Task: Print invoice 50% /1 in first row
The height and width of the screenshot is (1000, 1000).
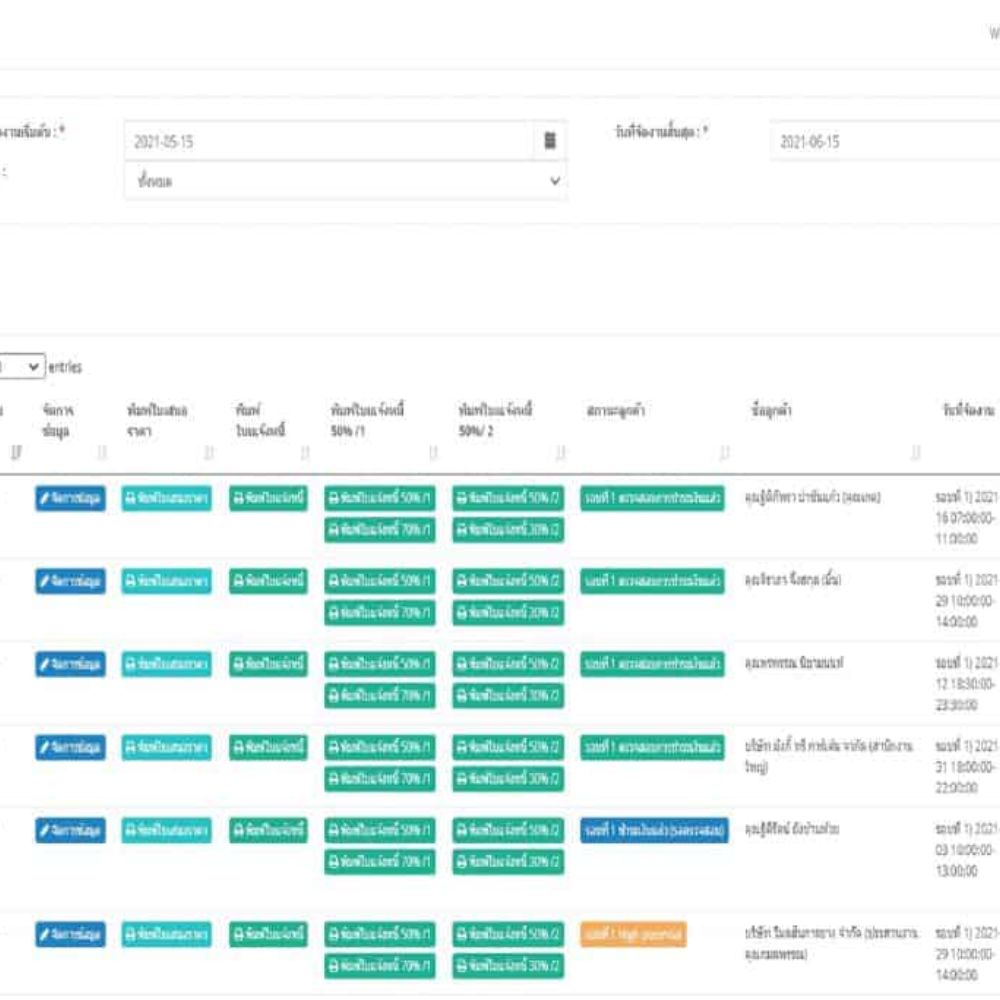Action: [380, 499]
